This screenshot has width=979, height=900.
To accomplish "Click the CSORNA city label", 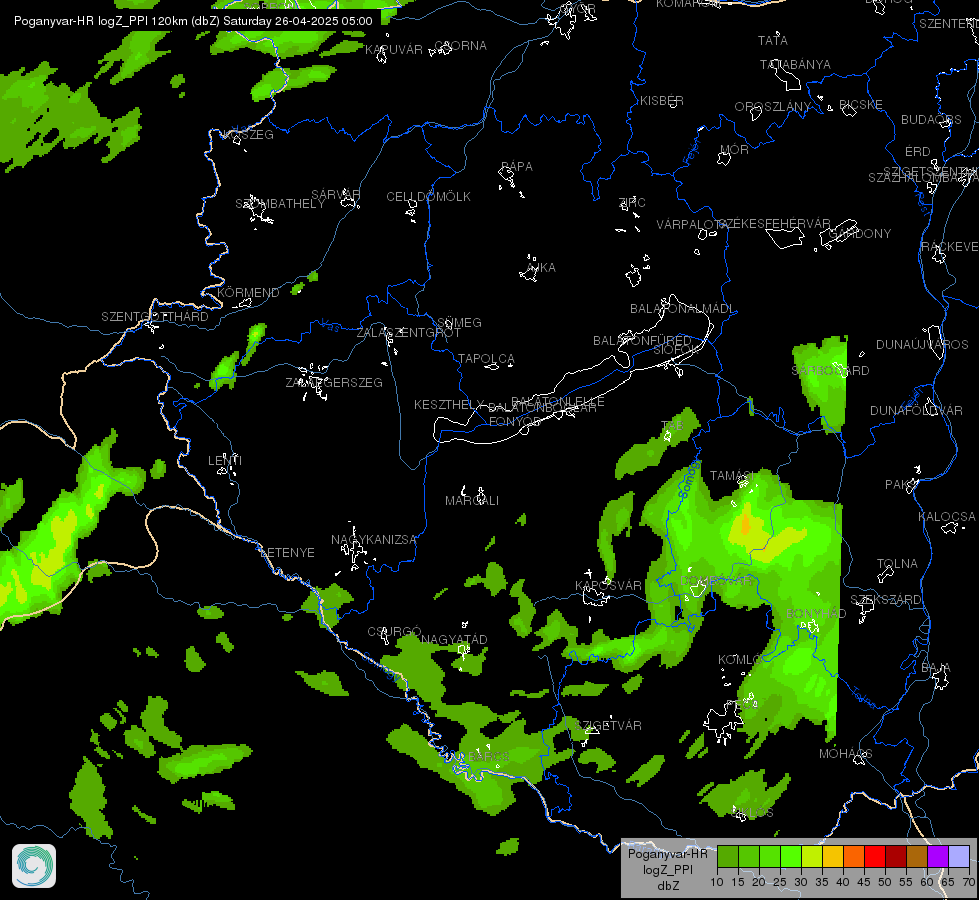I will pos(460,46).
